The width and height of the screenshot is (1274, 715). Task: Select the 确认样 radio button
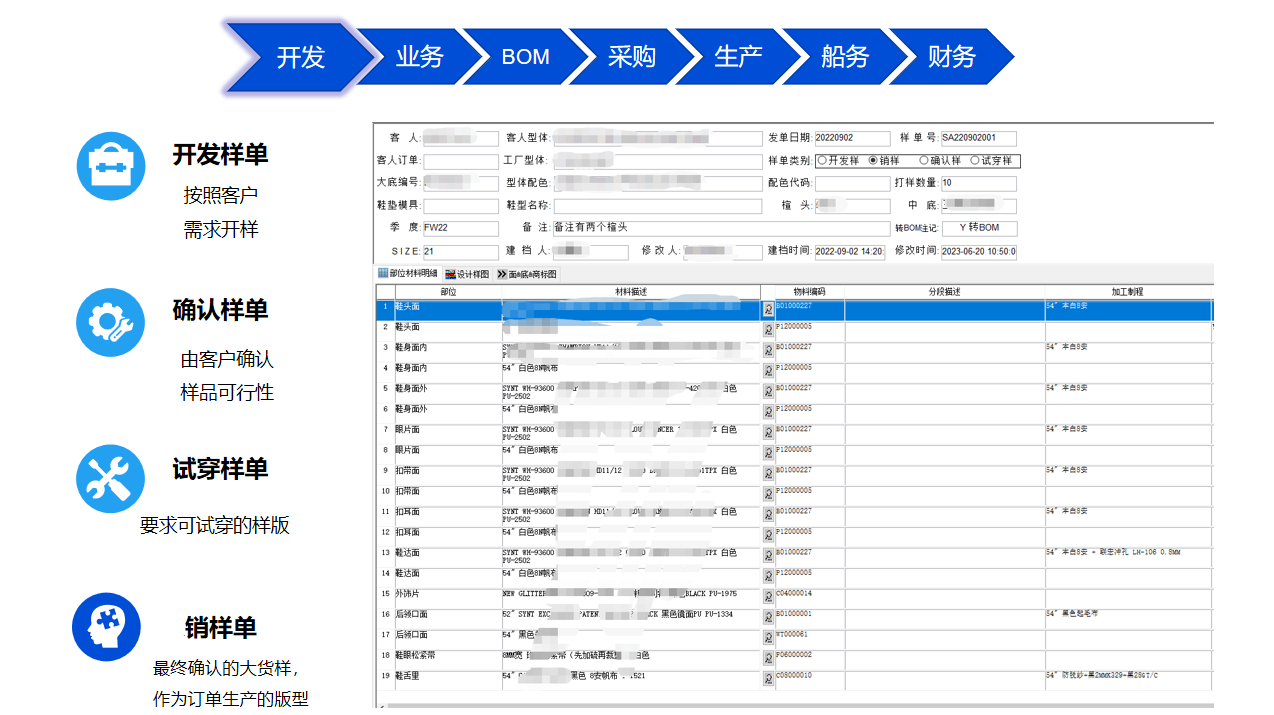tap(924, 160)
